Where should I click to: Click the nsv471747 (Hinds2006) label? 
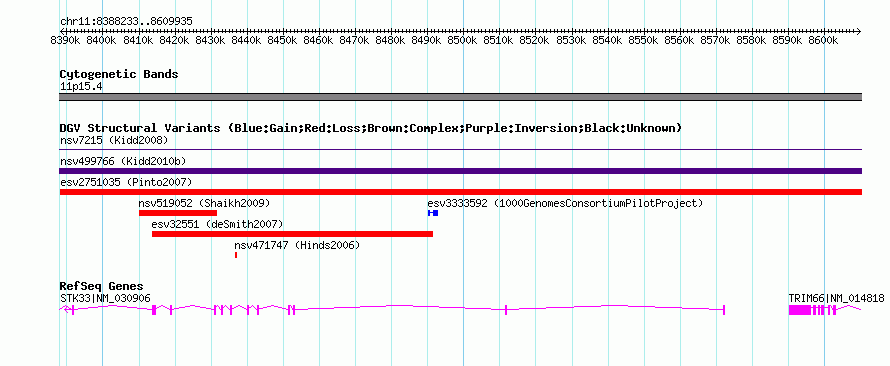coord(297,245)
